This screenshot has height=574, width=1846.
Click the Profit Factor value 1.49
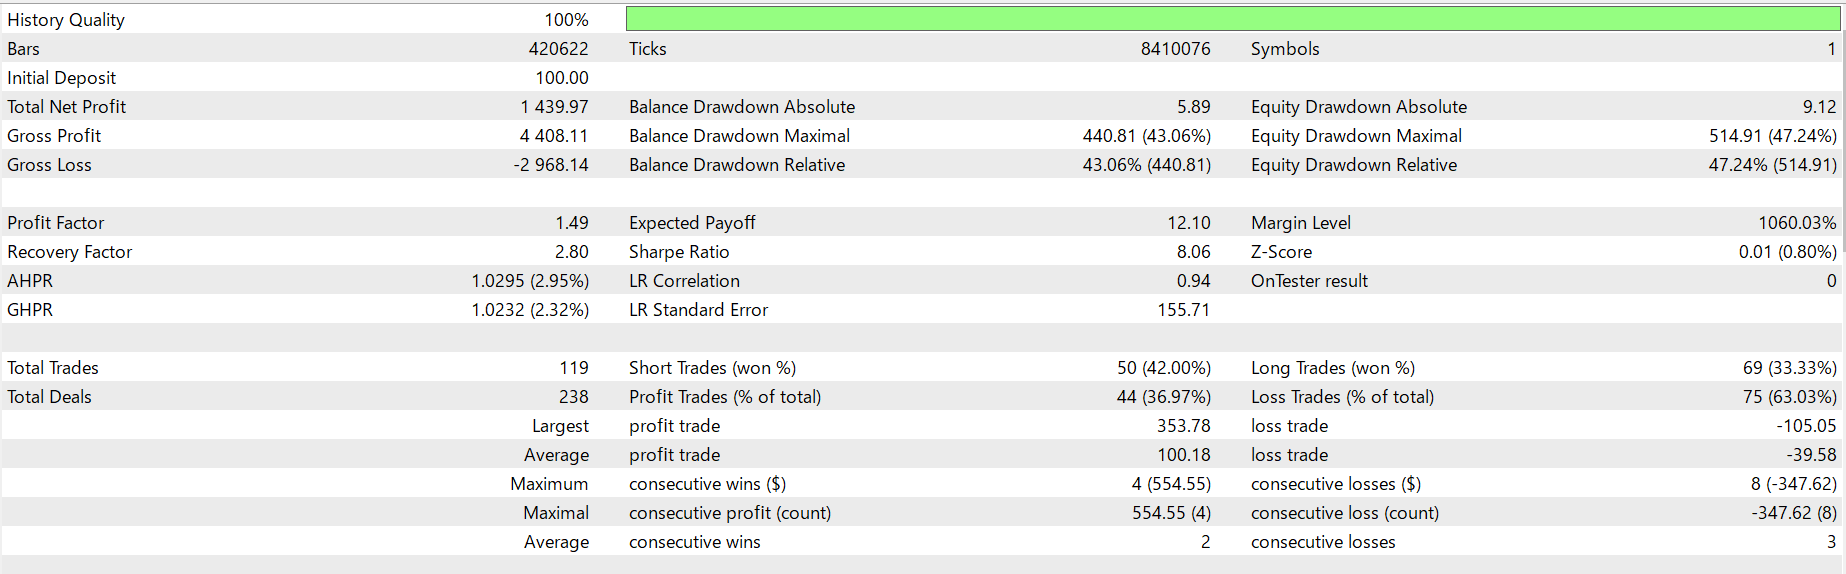[x=572, y=223]
